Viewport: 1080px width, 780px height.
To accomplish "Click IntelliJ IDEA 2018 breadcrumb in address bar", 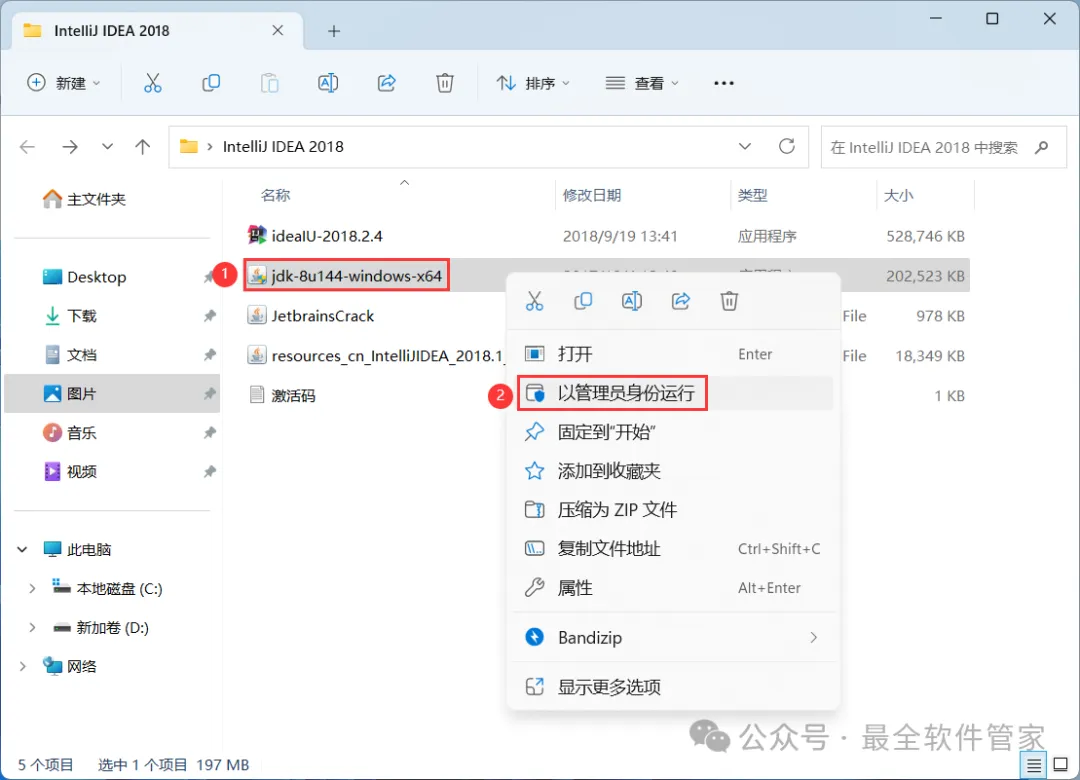I will (283, 147).
